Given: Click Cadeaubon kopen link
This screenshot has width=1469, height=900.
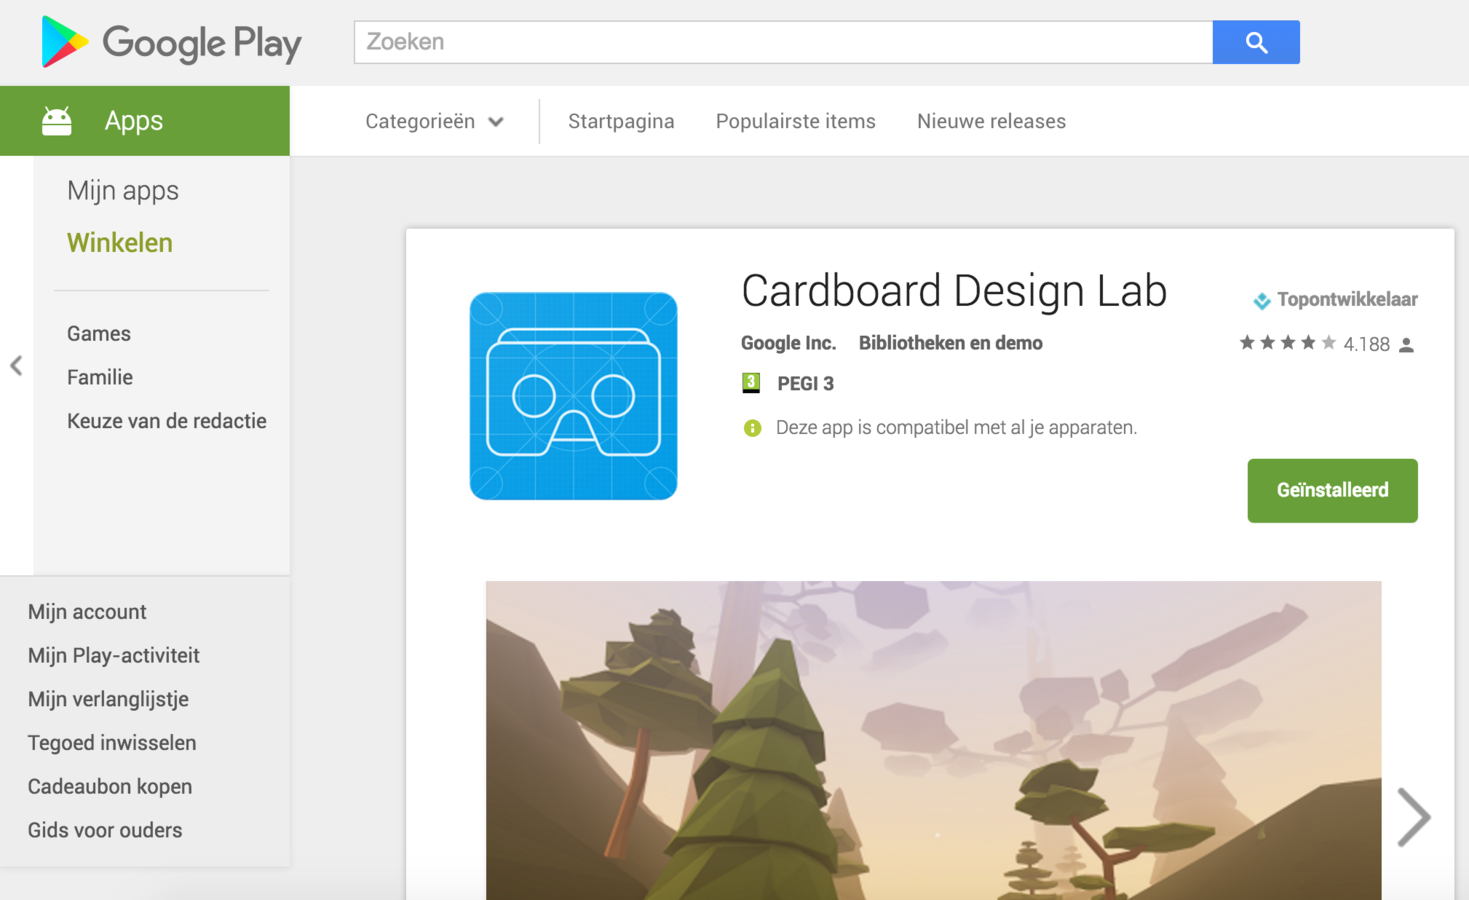Looking at the screenshot, I should point(109,786).
